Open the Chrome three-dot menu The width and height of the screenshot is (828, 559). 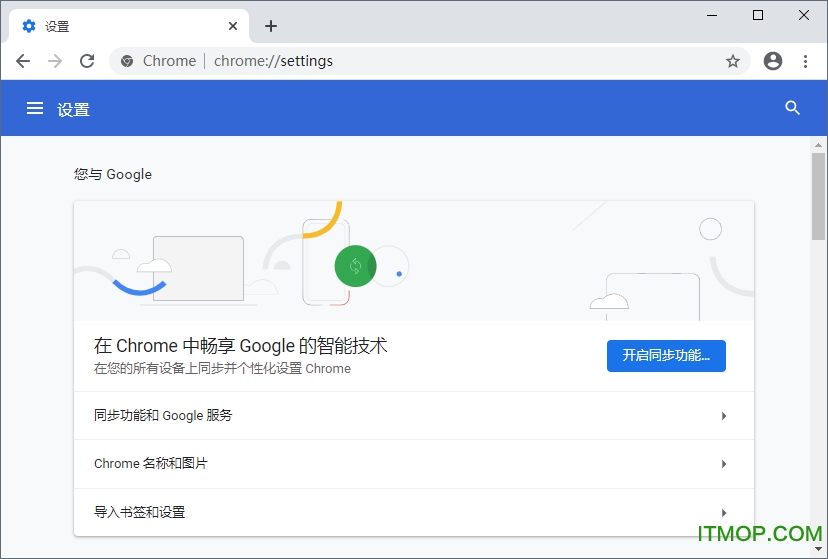[x=805, y=61]
